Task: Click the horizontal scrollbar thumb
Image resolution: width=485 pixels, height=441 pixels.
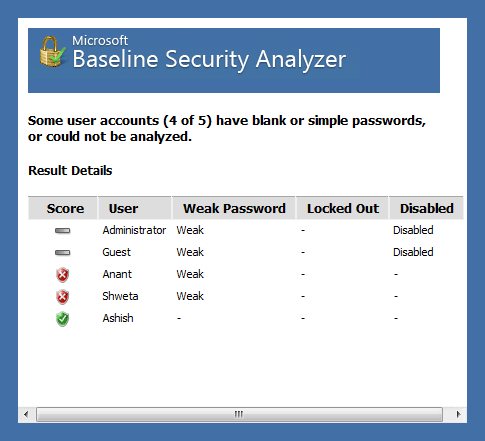Action: 239,414
